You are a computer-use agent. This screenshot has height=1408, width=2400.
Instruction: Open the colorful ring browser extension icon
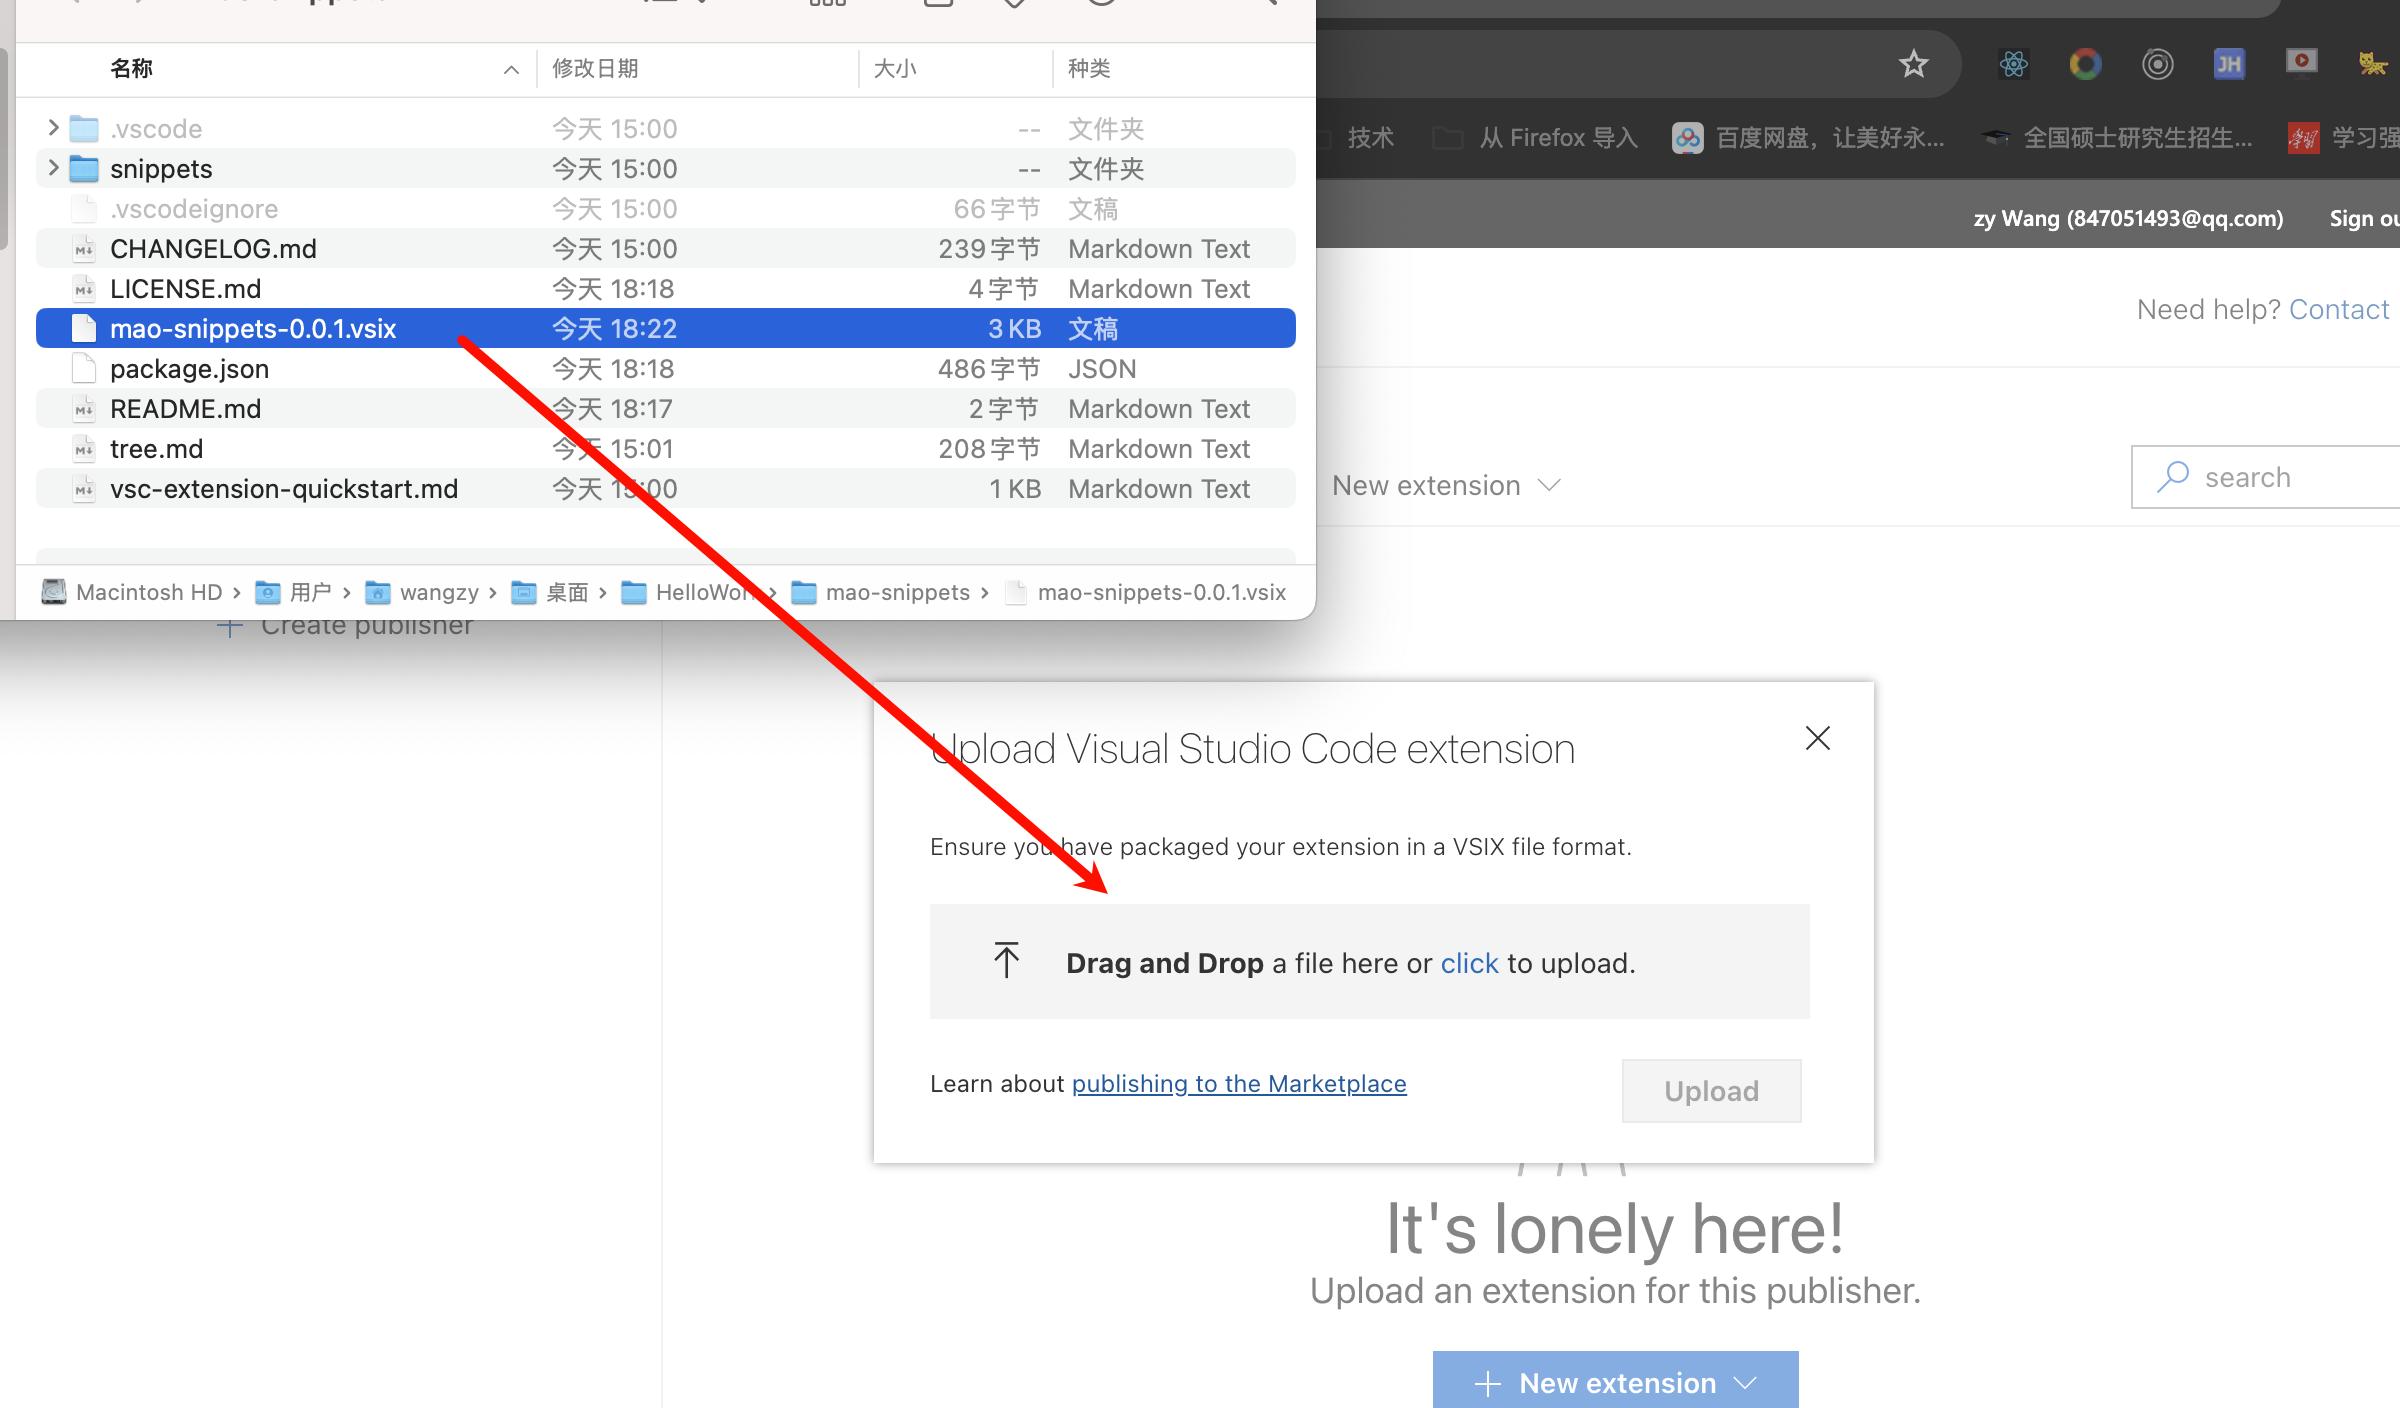coord(2085,64)
